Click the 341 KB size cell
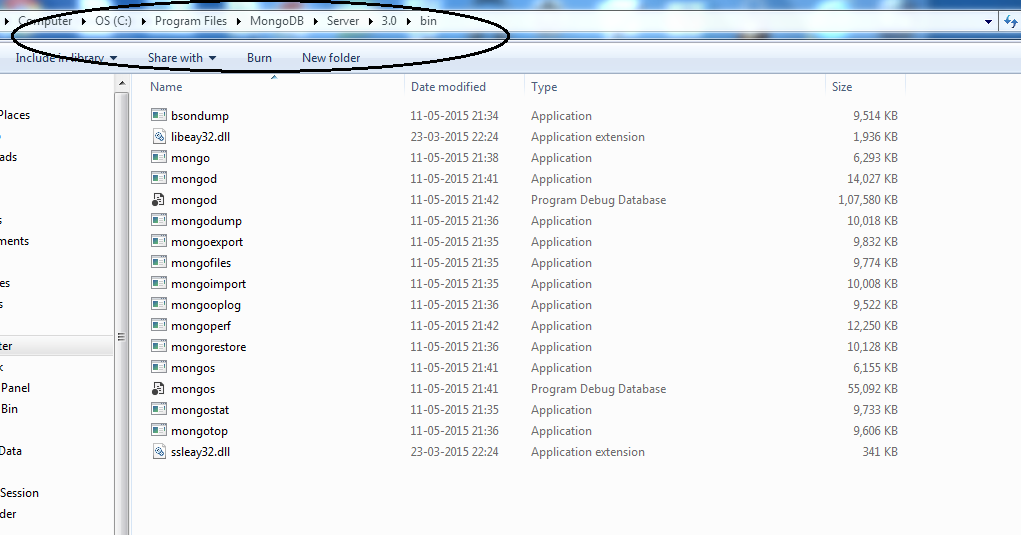Screen dimensions: 1021x535 tap(880, 452)
